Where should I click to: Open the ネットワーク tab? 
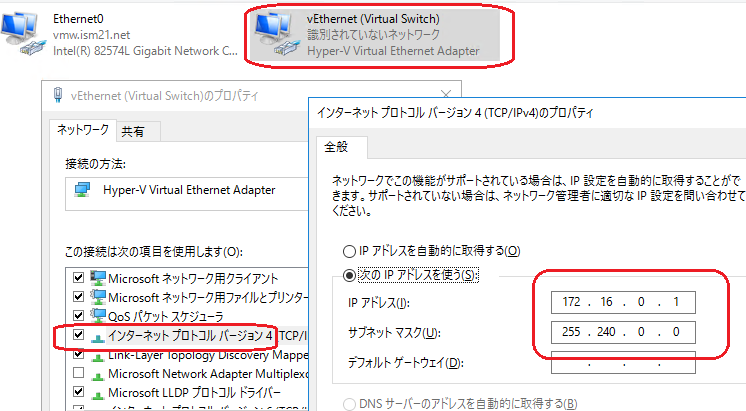tap(82, 131)
